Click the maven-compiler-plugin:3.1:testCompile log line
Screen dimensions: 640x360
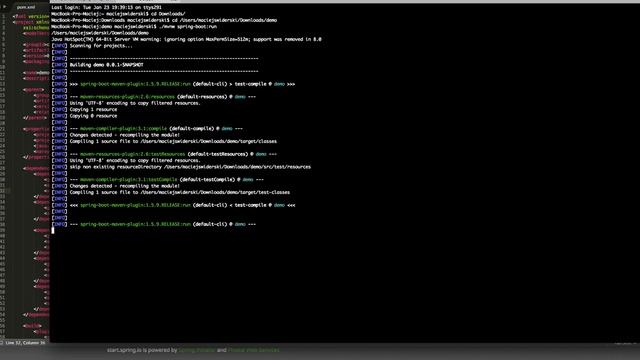point(158,180)
